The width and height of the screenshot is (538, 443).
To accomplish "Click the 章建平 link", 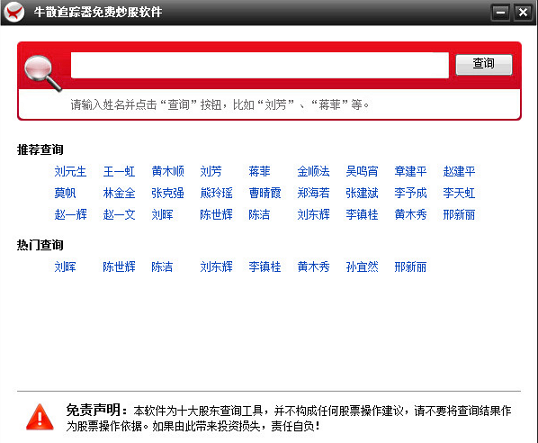I will (x=411, y=171).
